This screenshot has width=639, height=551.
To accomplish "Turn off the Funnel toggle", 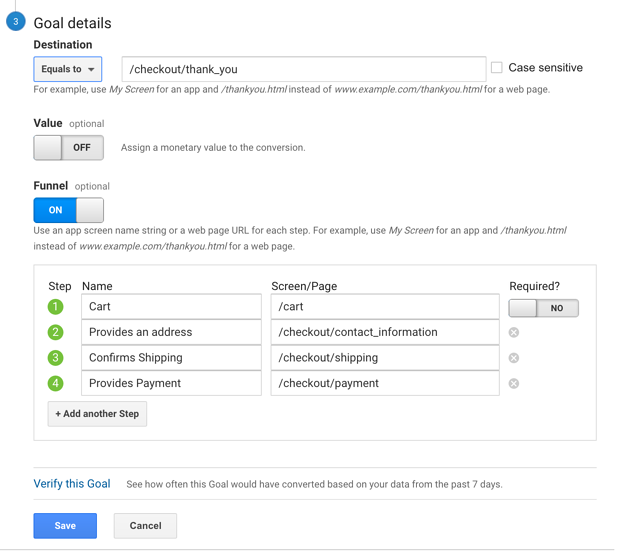I will coord(68,210).
